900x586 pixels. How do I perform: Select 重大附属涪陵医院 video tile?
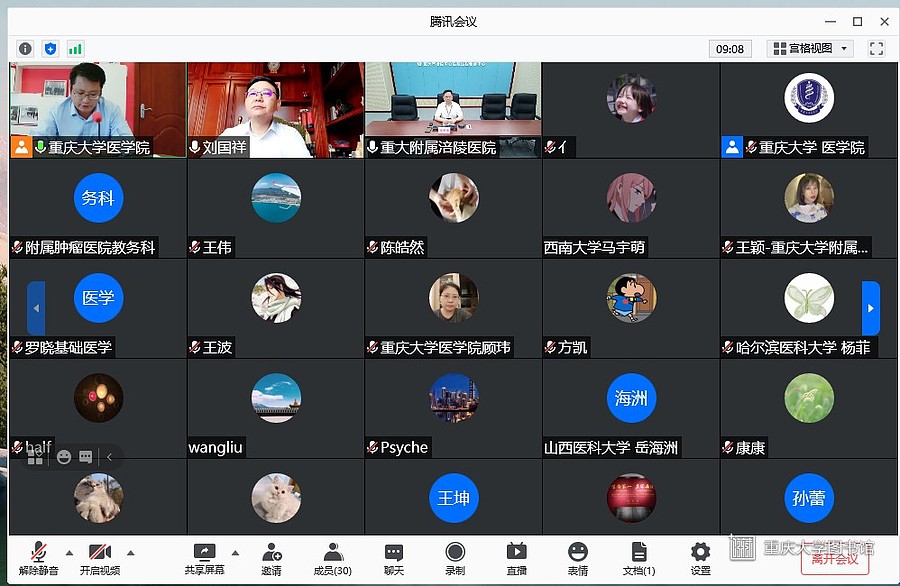point(453,110)
